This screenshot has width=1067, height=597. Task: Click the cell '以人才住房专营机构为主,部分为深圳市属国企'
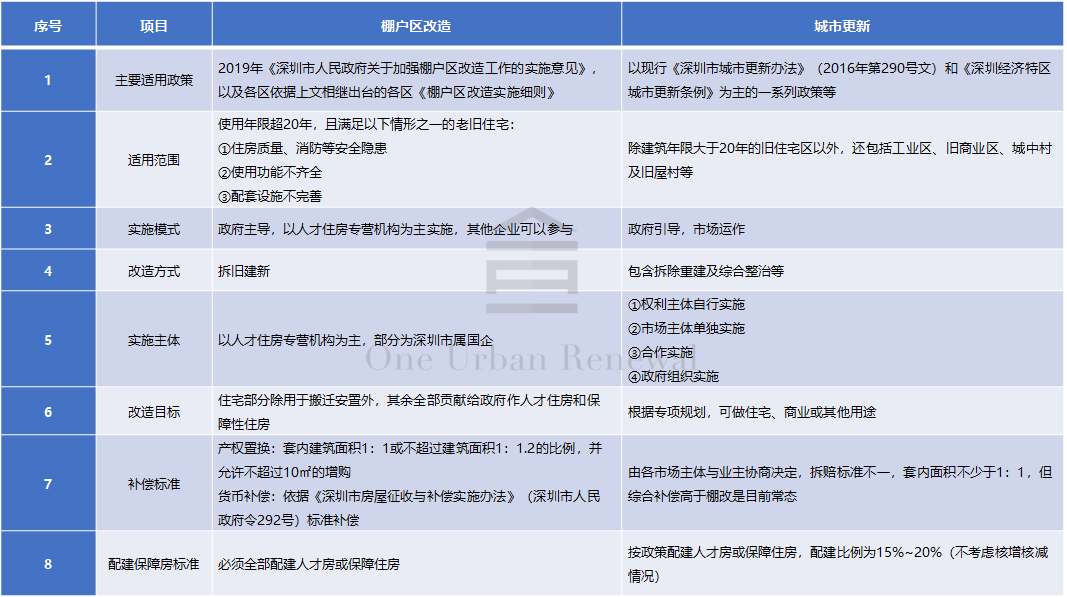416,340
